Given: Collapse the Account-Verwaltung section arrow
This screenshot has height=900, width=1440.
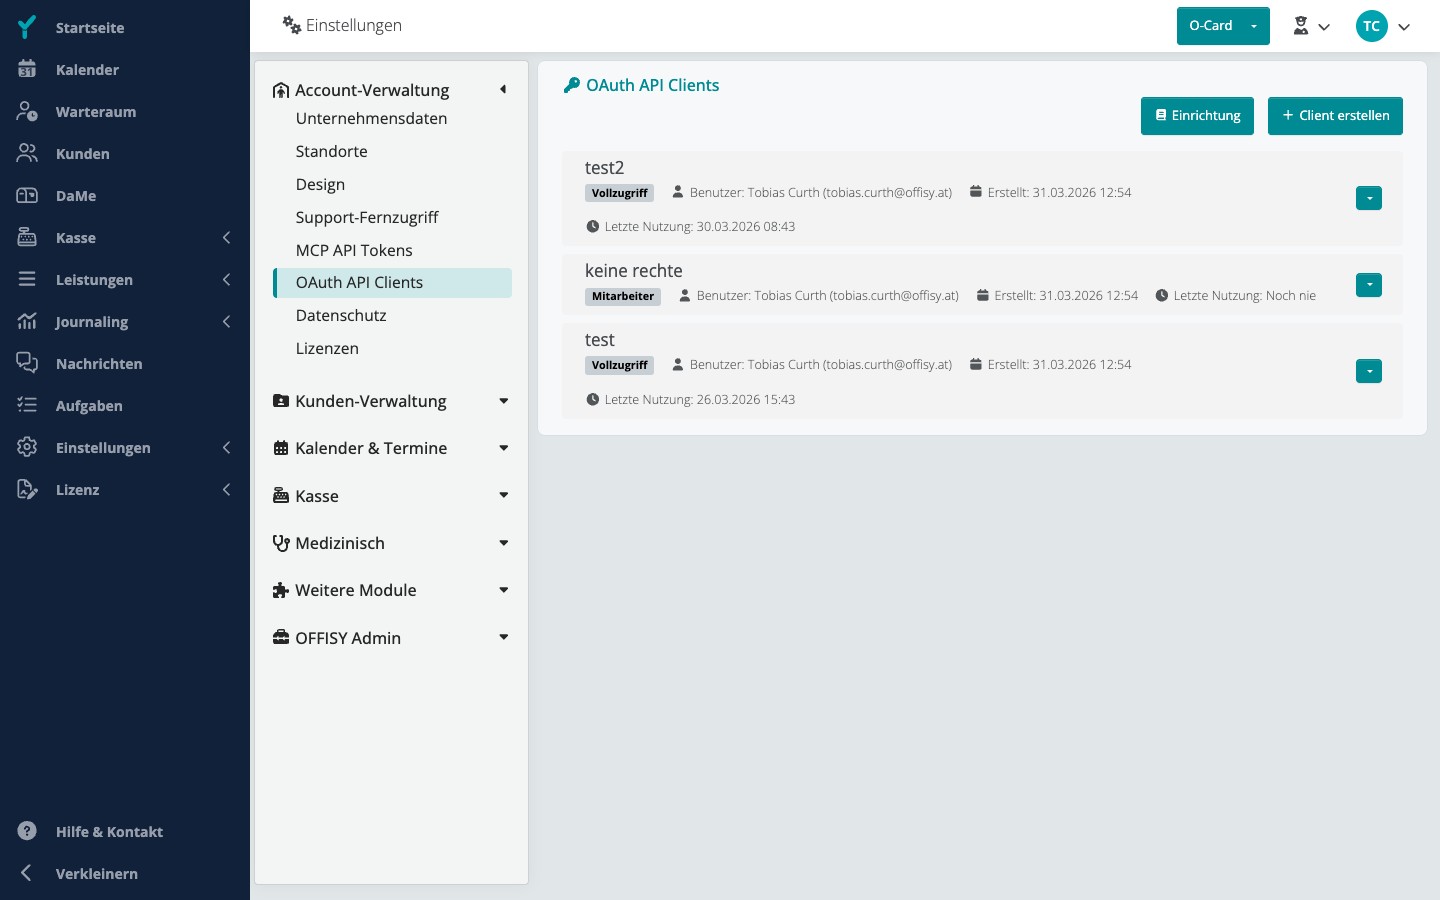Looking at the screenshot, I should tap(503, 90).
